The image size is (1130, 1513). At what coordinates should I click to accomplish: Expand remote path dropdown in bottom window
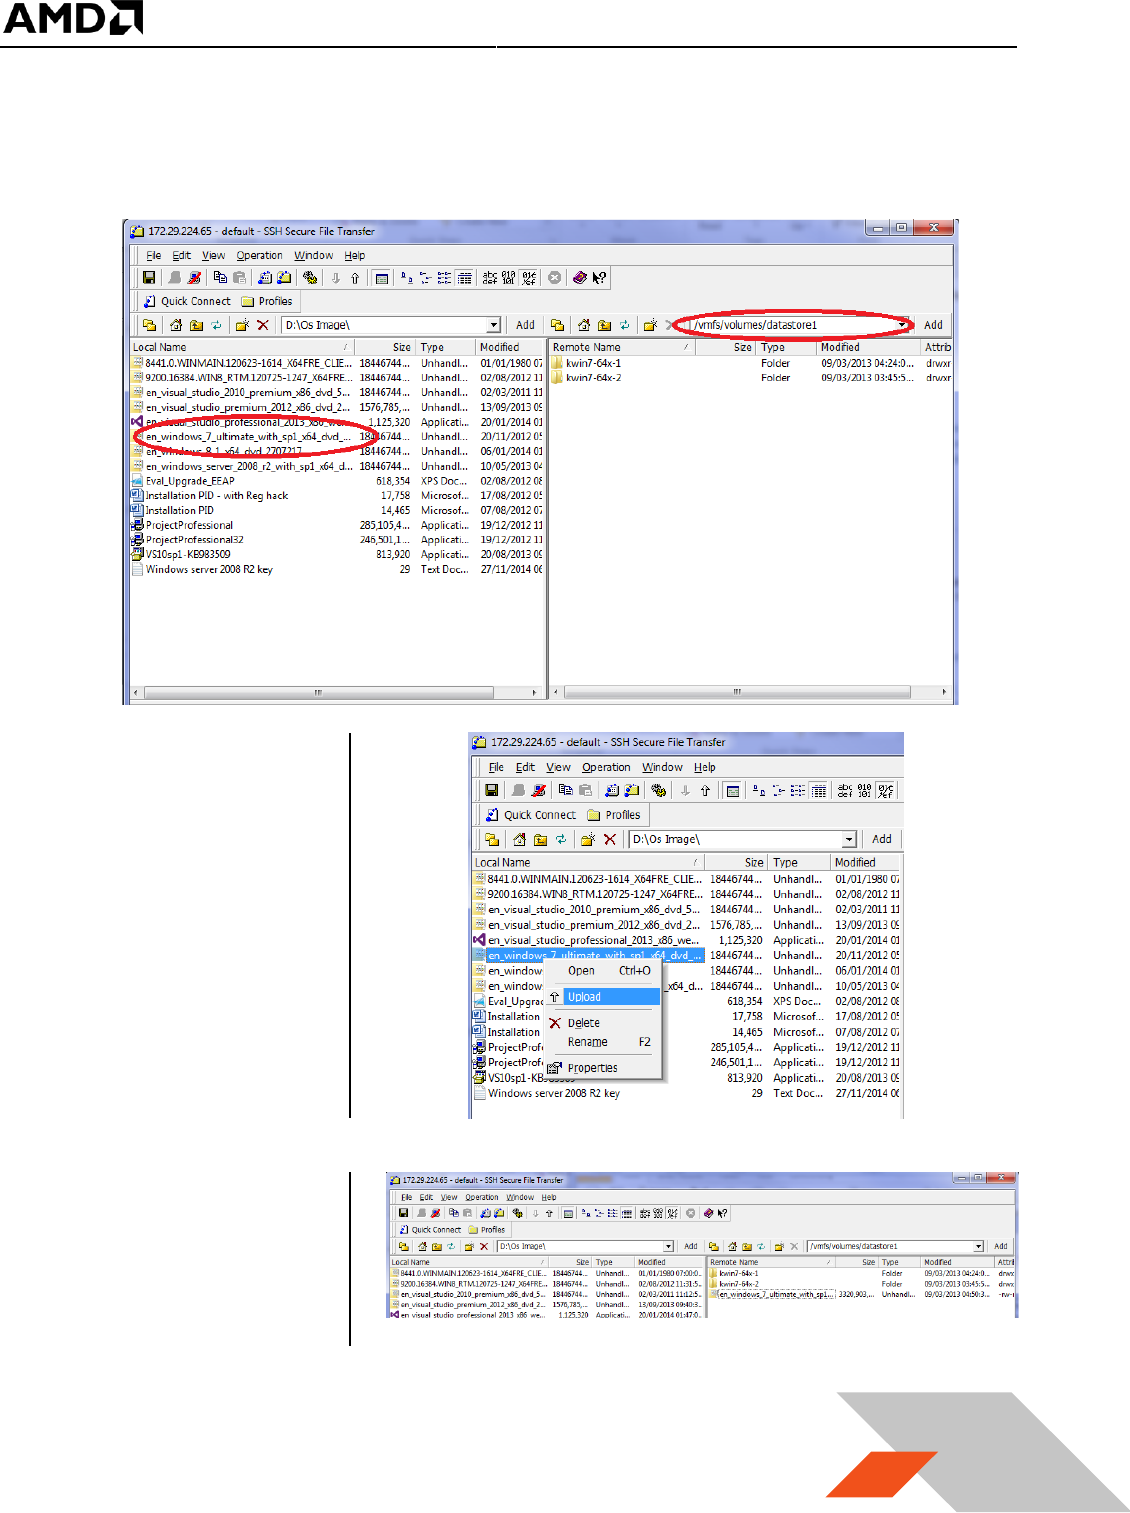coord(979,1246)
